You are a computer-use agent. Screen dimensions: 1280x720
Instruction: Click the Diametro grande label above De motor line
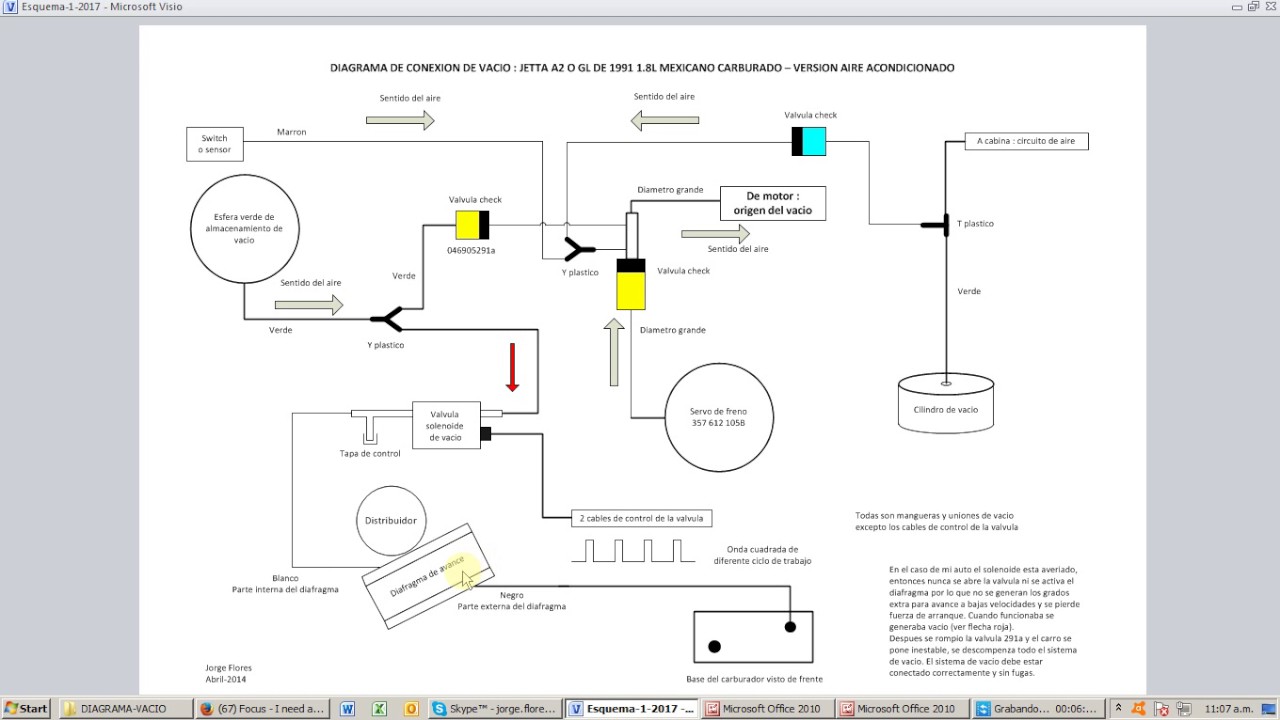[x=670, y=190]
